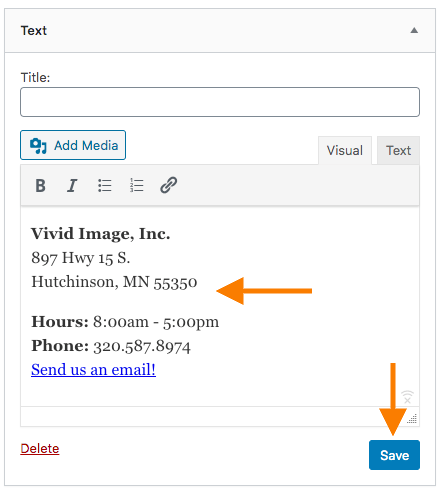
Task: Save the Text widget
Action: tap(394, 455)
